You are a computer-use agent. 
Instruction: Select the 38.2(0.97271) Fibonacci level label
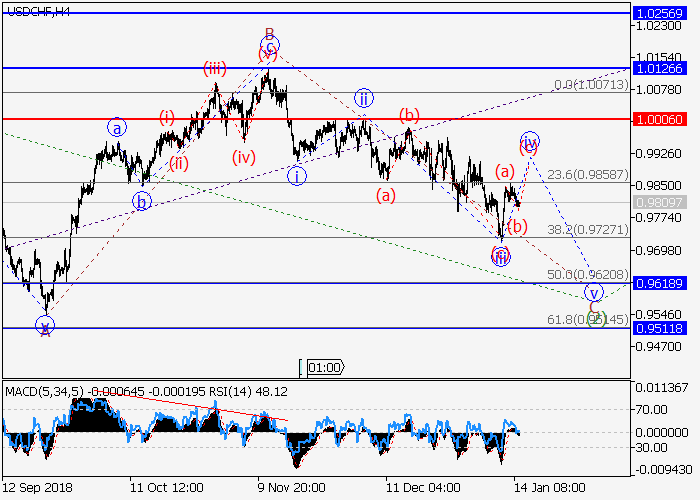589,229
